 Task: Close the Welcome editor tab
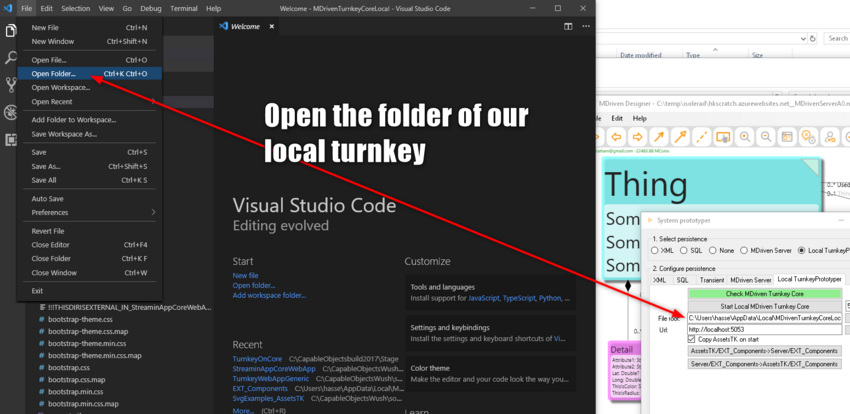pyautogui.click(x=272, y=26)
